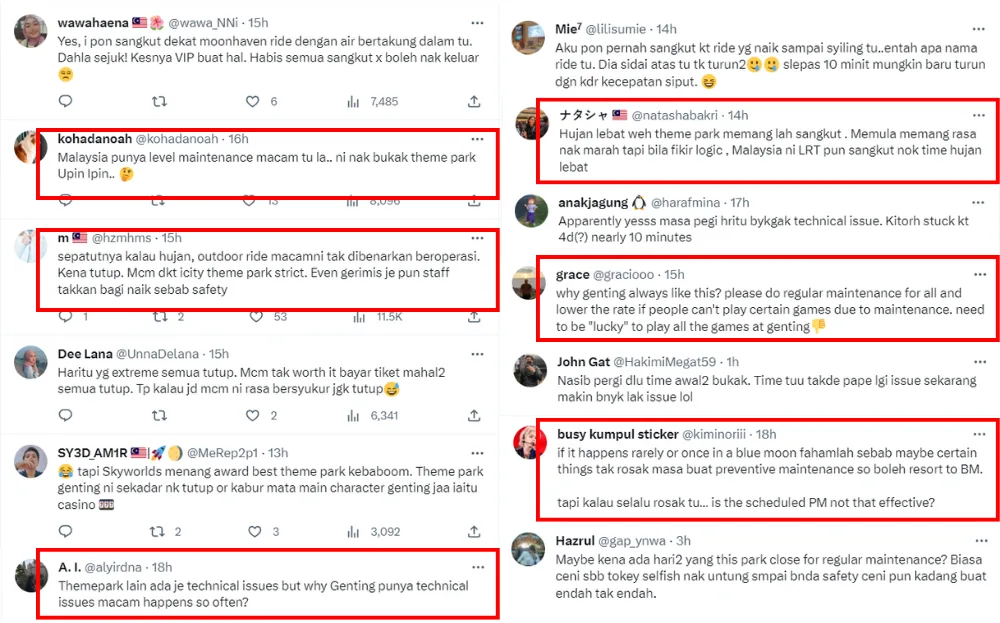This screenshot has width=1000, height=623.
Task: Expand three-dot menu on Hazrul's tweet
Action: coord(977,541)
